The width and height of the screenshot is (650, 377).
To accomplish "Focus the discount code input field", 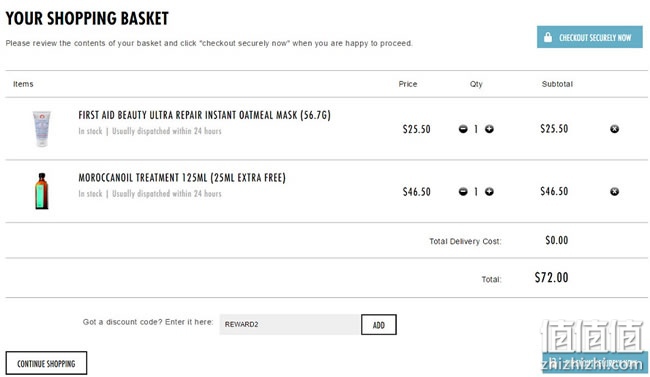I will [x=290, y=324].
